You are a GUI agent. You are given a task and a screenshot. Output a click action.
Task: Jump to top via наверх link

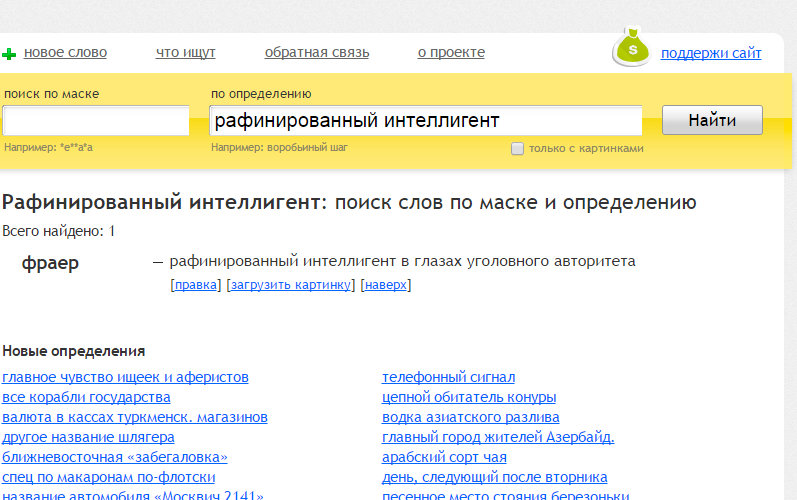pos(386,285)
